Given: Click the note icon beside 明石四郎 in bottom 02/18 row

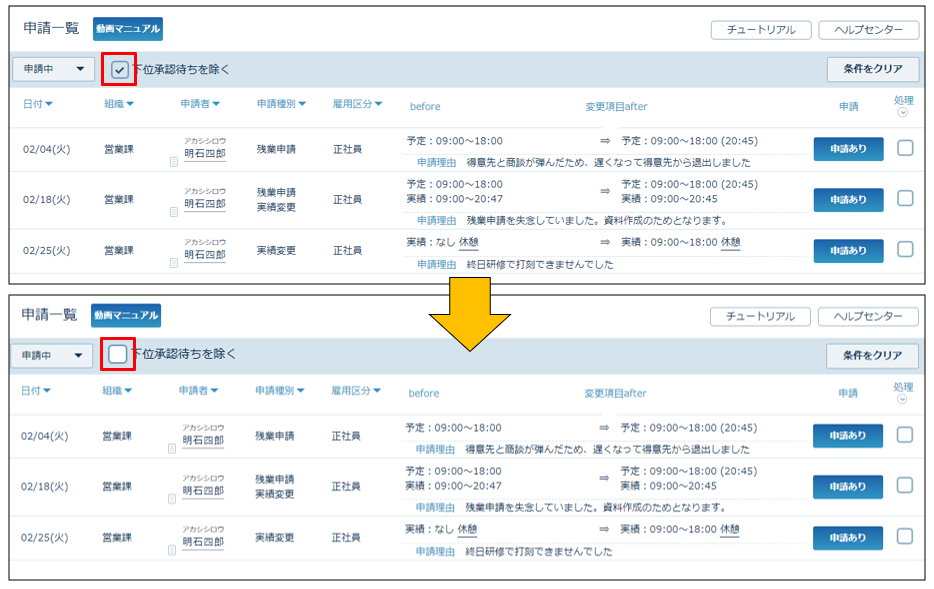Looking at the screenshot, I should point(173,498).
